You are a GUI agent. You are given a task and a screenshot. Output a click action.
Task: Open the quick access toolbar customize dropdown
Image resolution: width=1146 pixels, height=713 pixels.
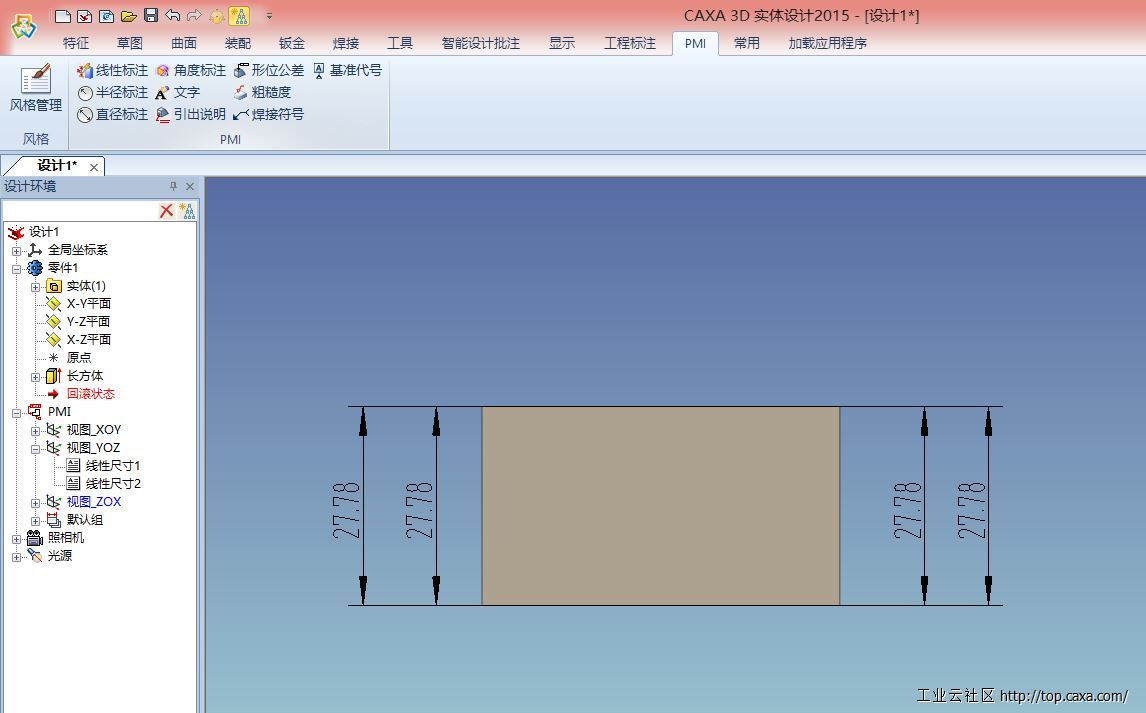pyautogui.click(x=269, y=15)
